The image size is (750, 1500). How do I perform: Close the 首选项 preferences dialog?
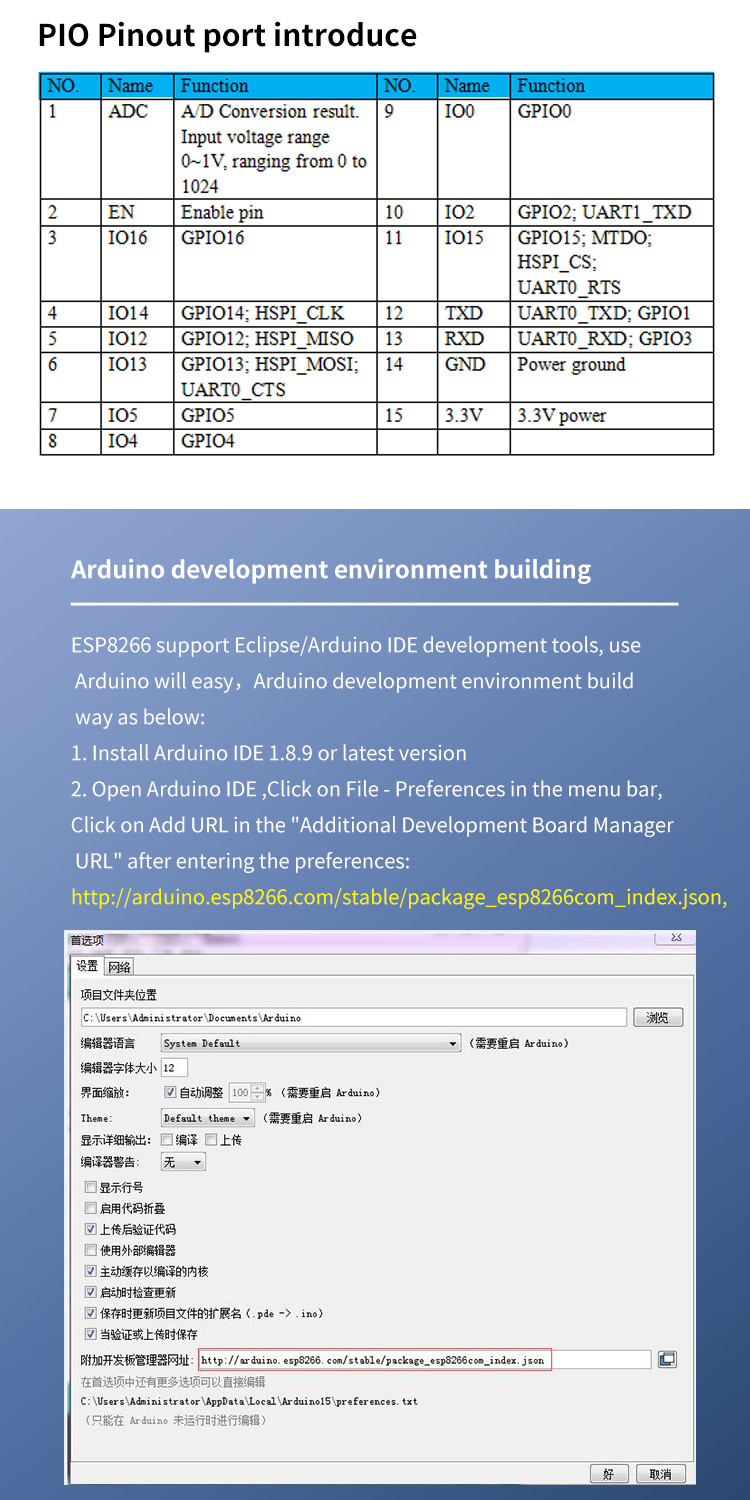(x=675, y=938)
